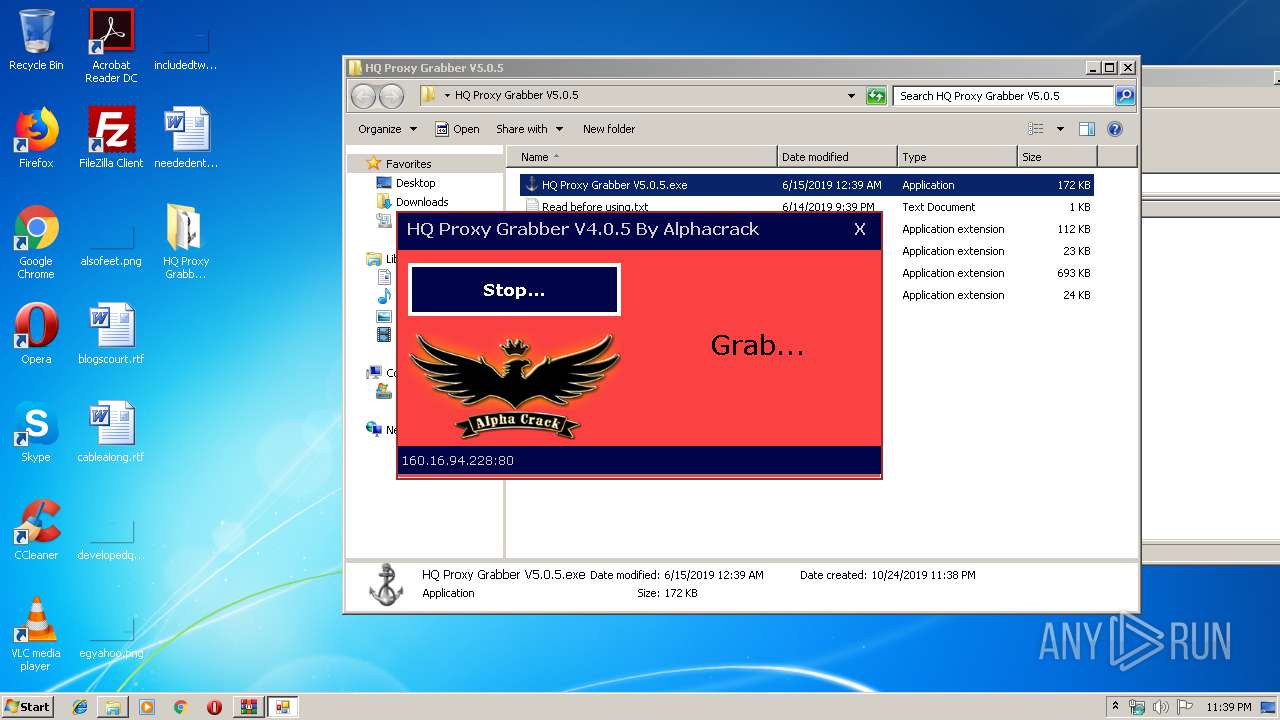
Task: Launch Google Chrome desktop shortcut
Action: point(36,242)
